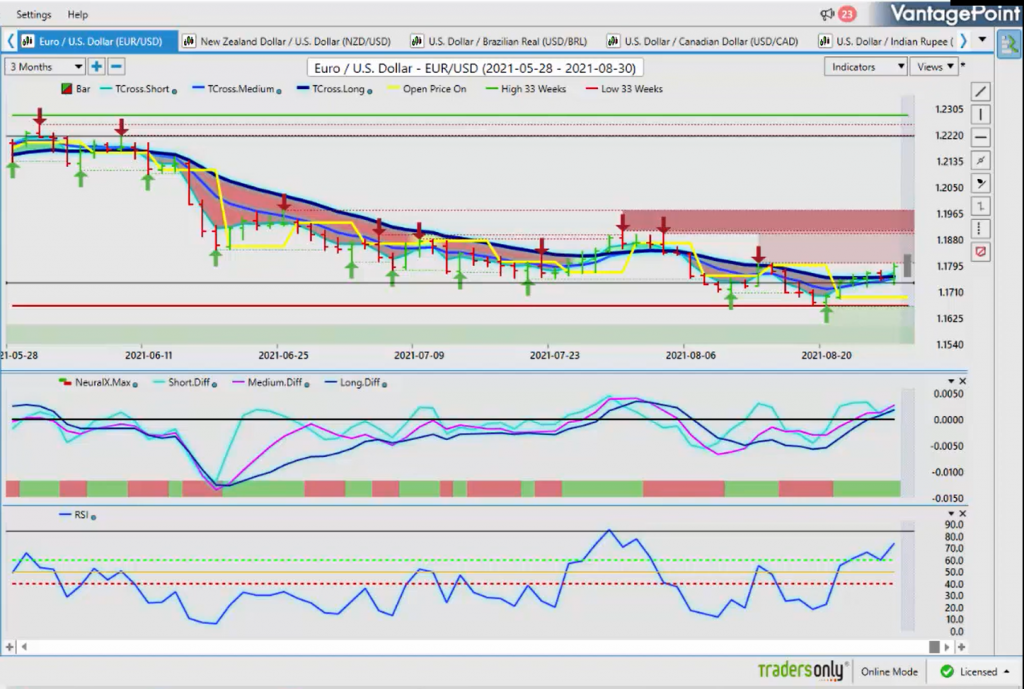Select the vertical line drawing tool
The height and width of the screenshot is (689, 1024).
click(x=980, y=115)
